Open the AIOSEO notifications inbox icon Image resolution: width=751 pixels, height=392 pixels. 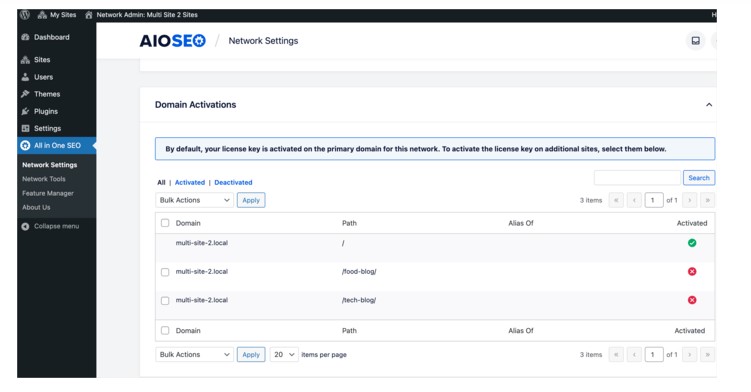[x=695, y=41]
